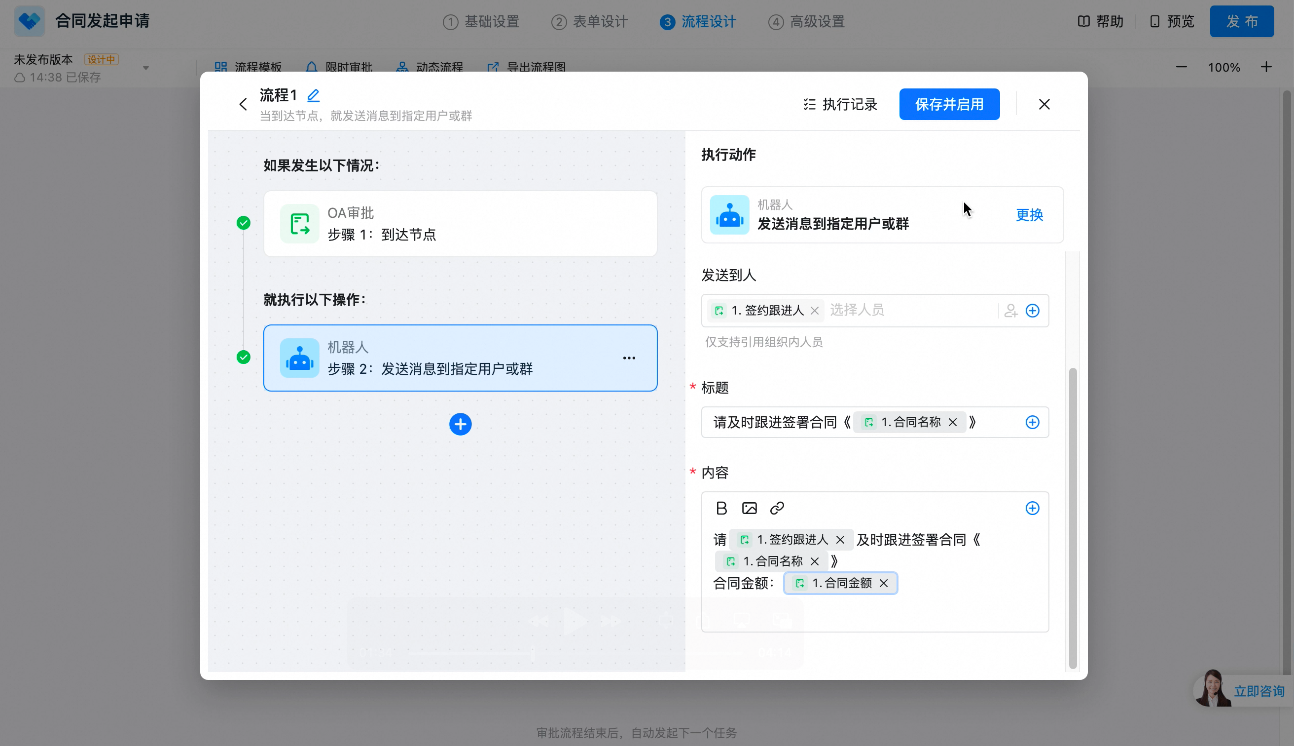Screen dimensions: 1294x746
Task: Select the OA审批 step 1 card
Action: point(460,224)
